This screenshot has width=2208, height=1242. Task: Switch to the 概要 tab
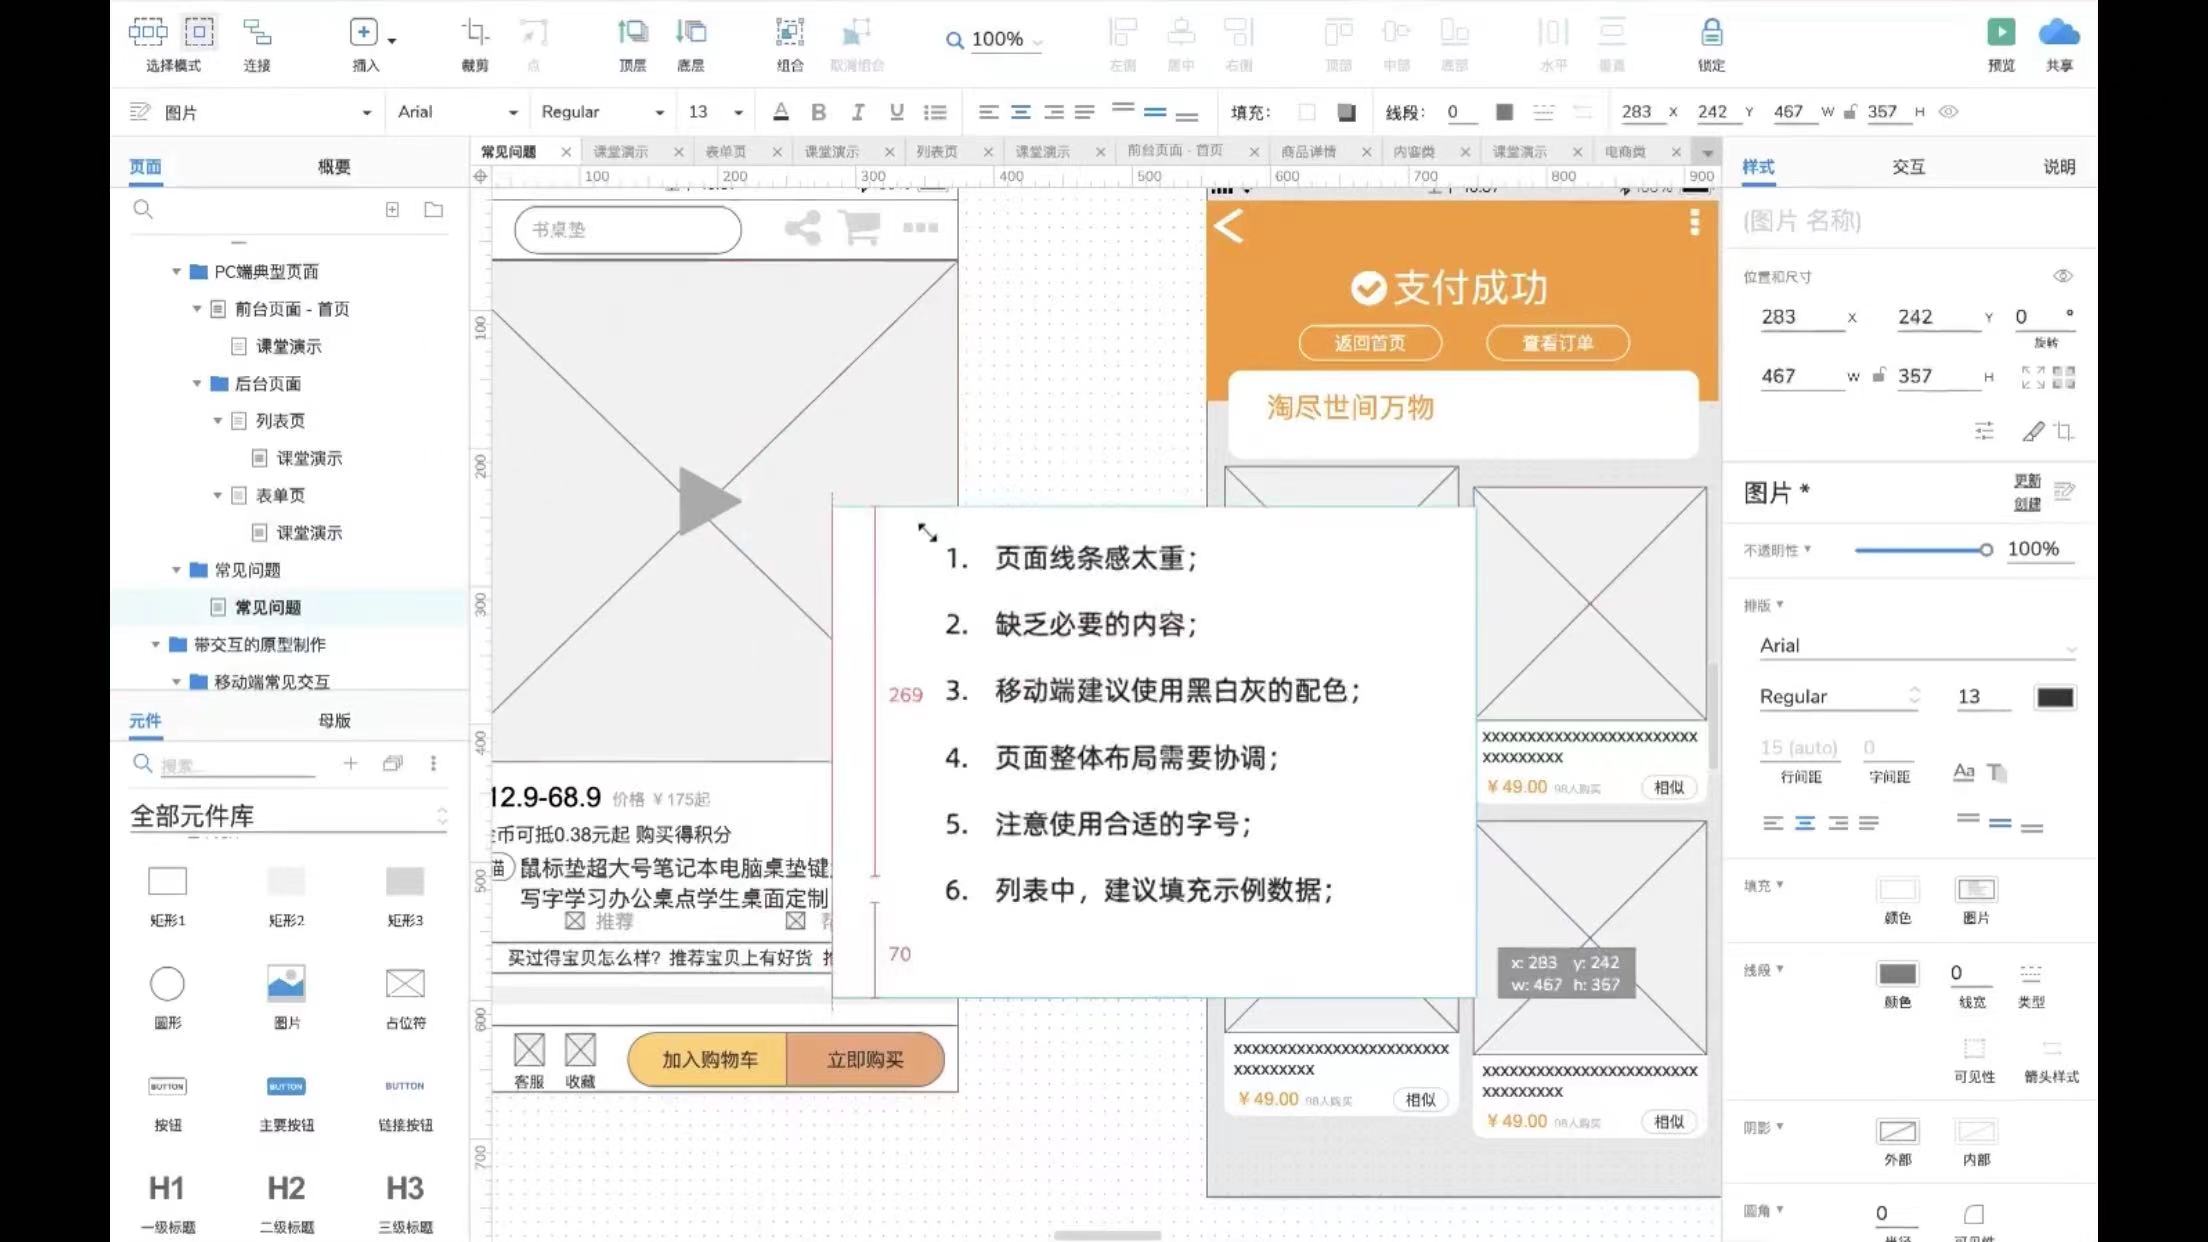[x=334, y=167]
